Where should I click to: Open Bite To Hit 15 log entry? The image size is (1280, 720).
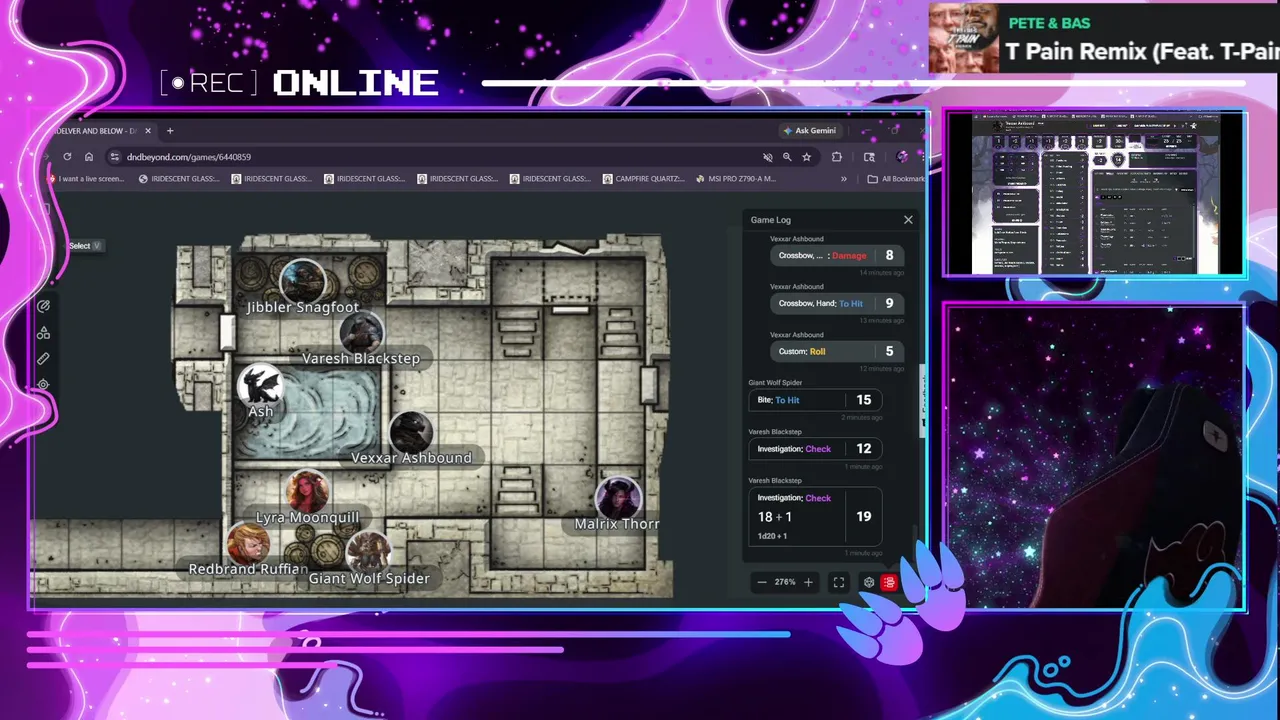816,400
